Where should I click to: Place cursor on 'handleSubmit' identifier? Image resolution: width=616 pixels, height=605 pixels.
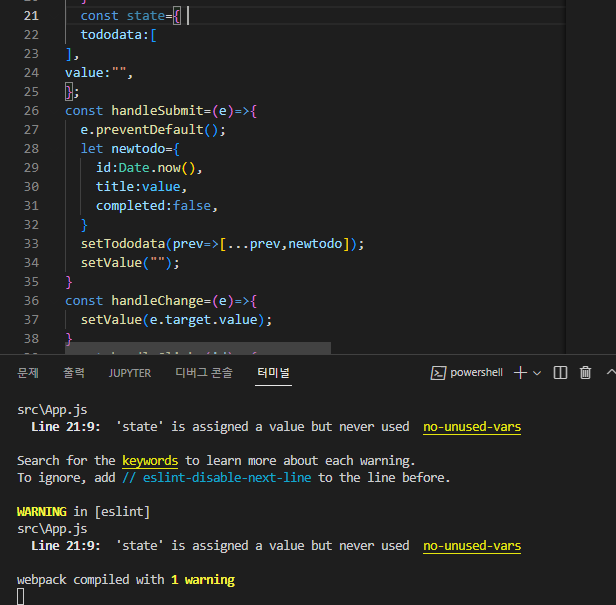coord(157,111)
